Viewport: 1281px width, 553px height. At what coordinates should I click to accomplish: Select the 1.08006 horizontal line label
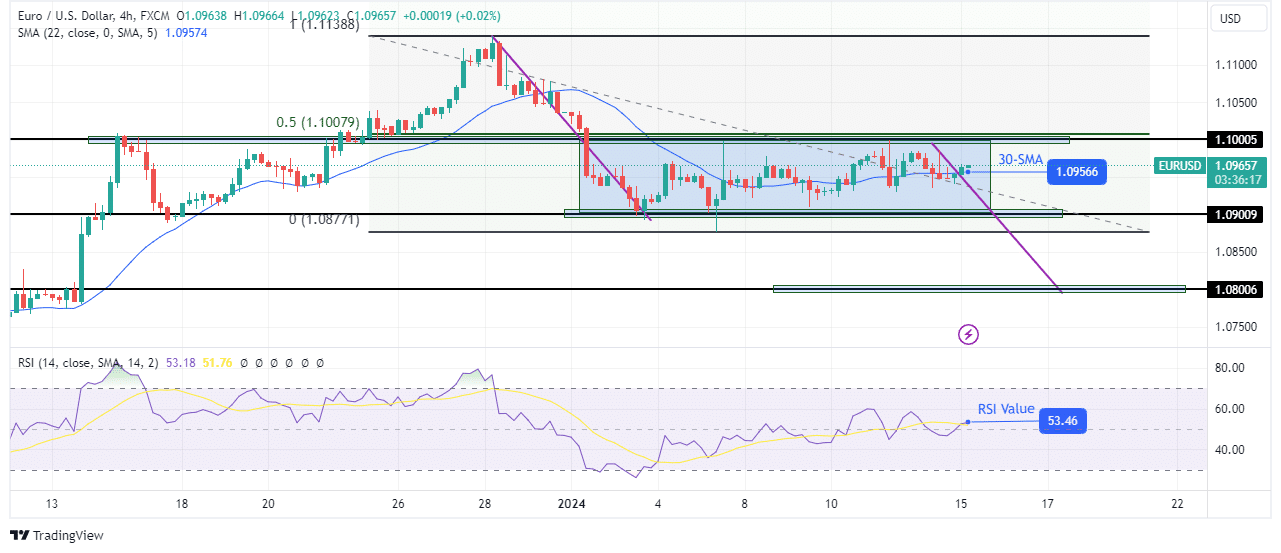pyautogui.click(x=1238, y=289)
